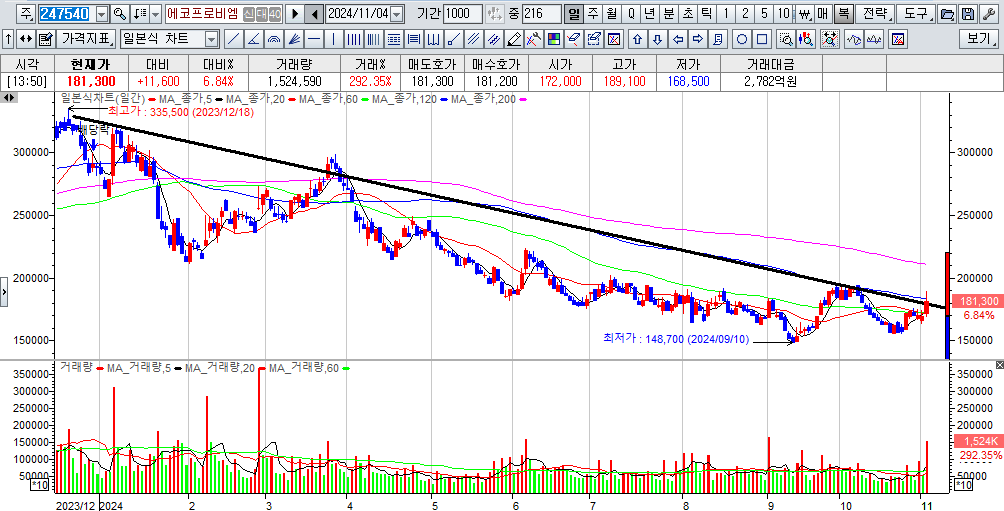Toggle the monthly 월 period button

coord(612,14)
